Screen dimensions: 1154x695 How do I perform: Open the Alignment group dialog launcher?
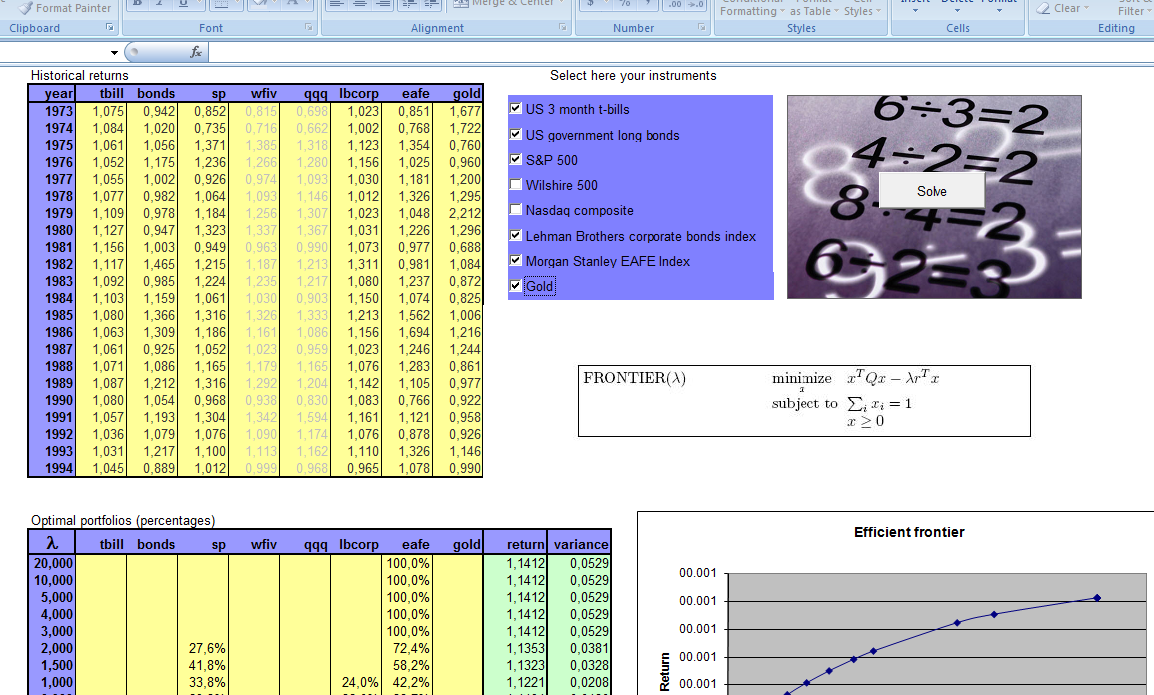coord(564,28)
